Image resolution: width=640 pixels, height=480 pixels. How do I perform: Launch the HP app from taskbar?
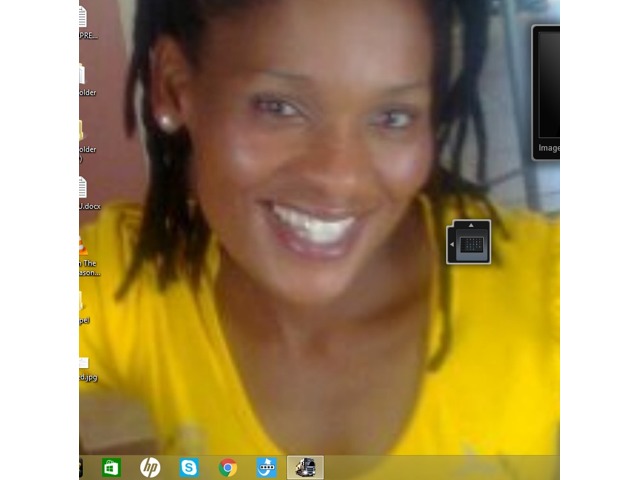(150, 467)
